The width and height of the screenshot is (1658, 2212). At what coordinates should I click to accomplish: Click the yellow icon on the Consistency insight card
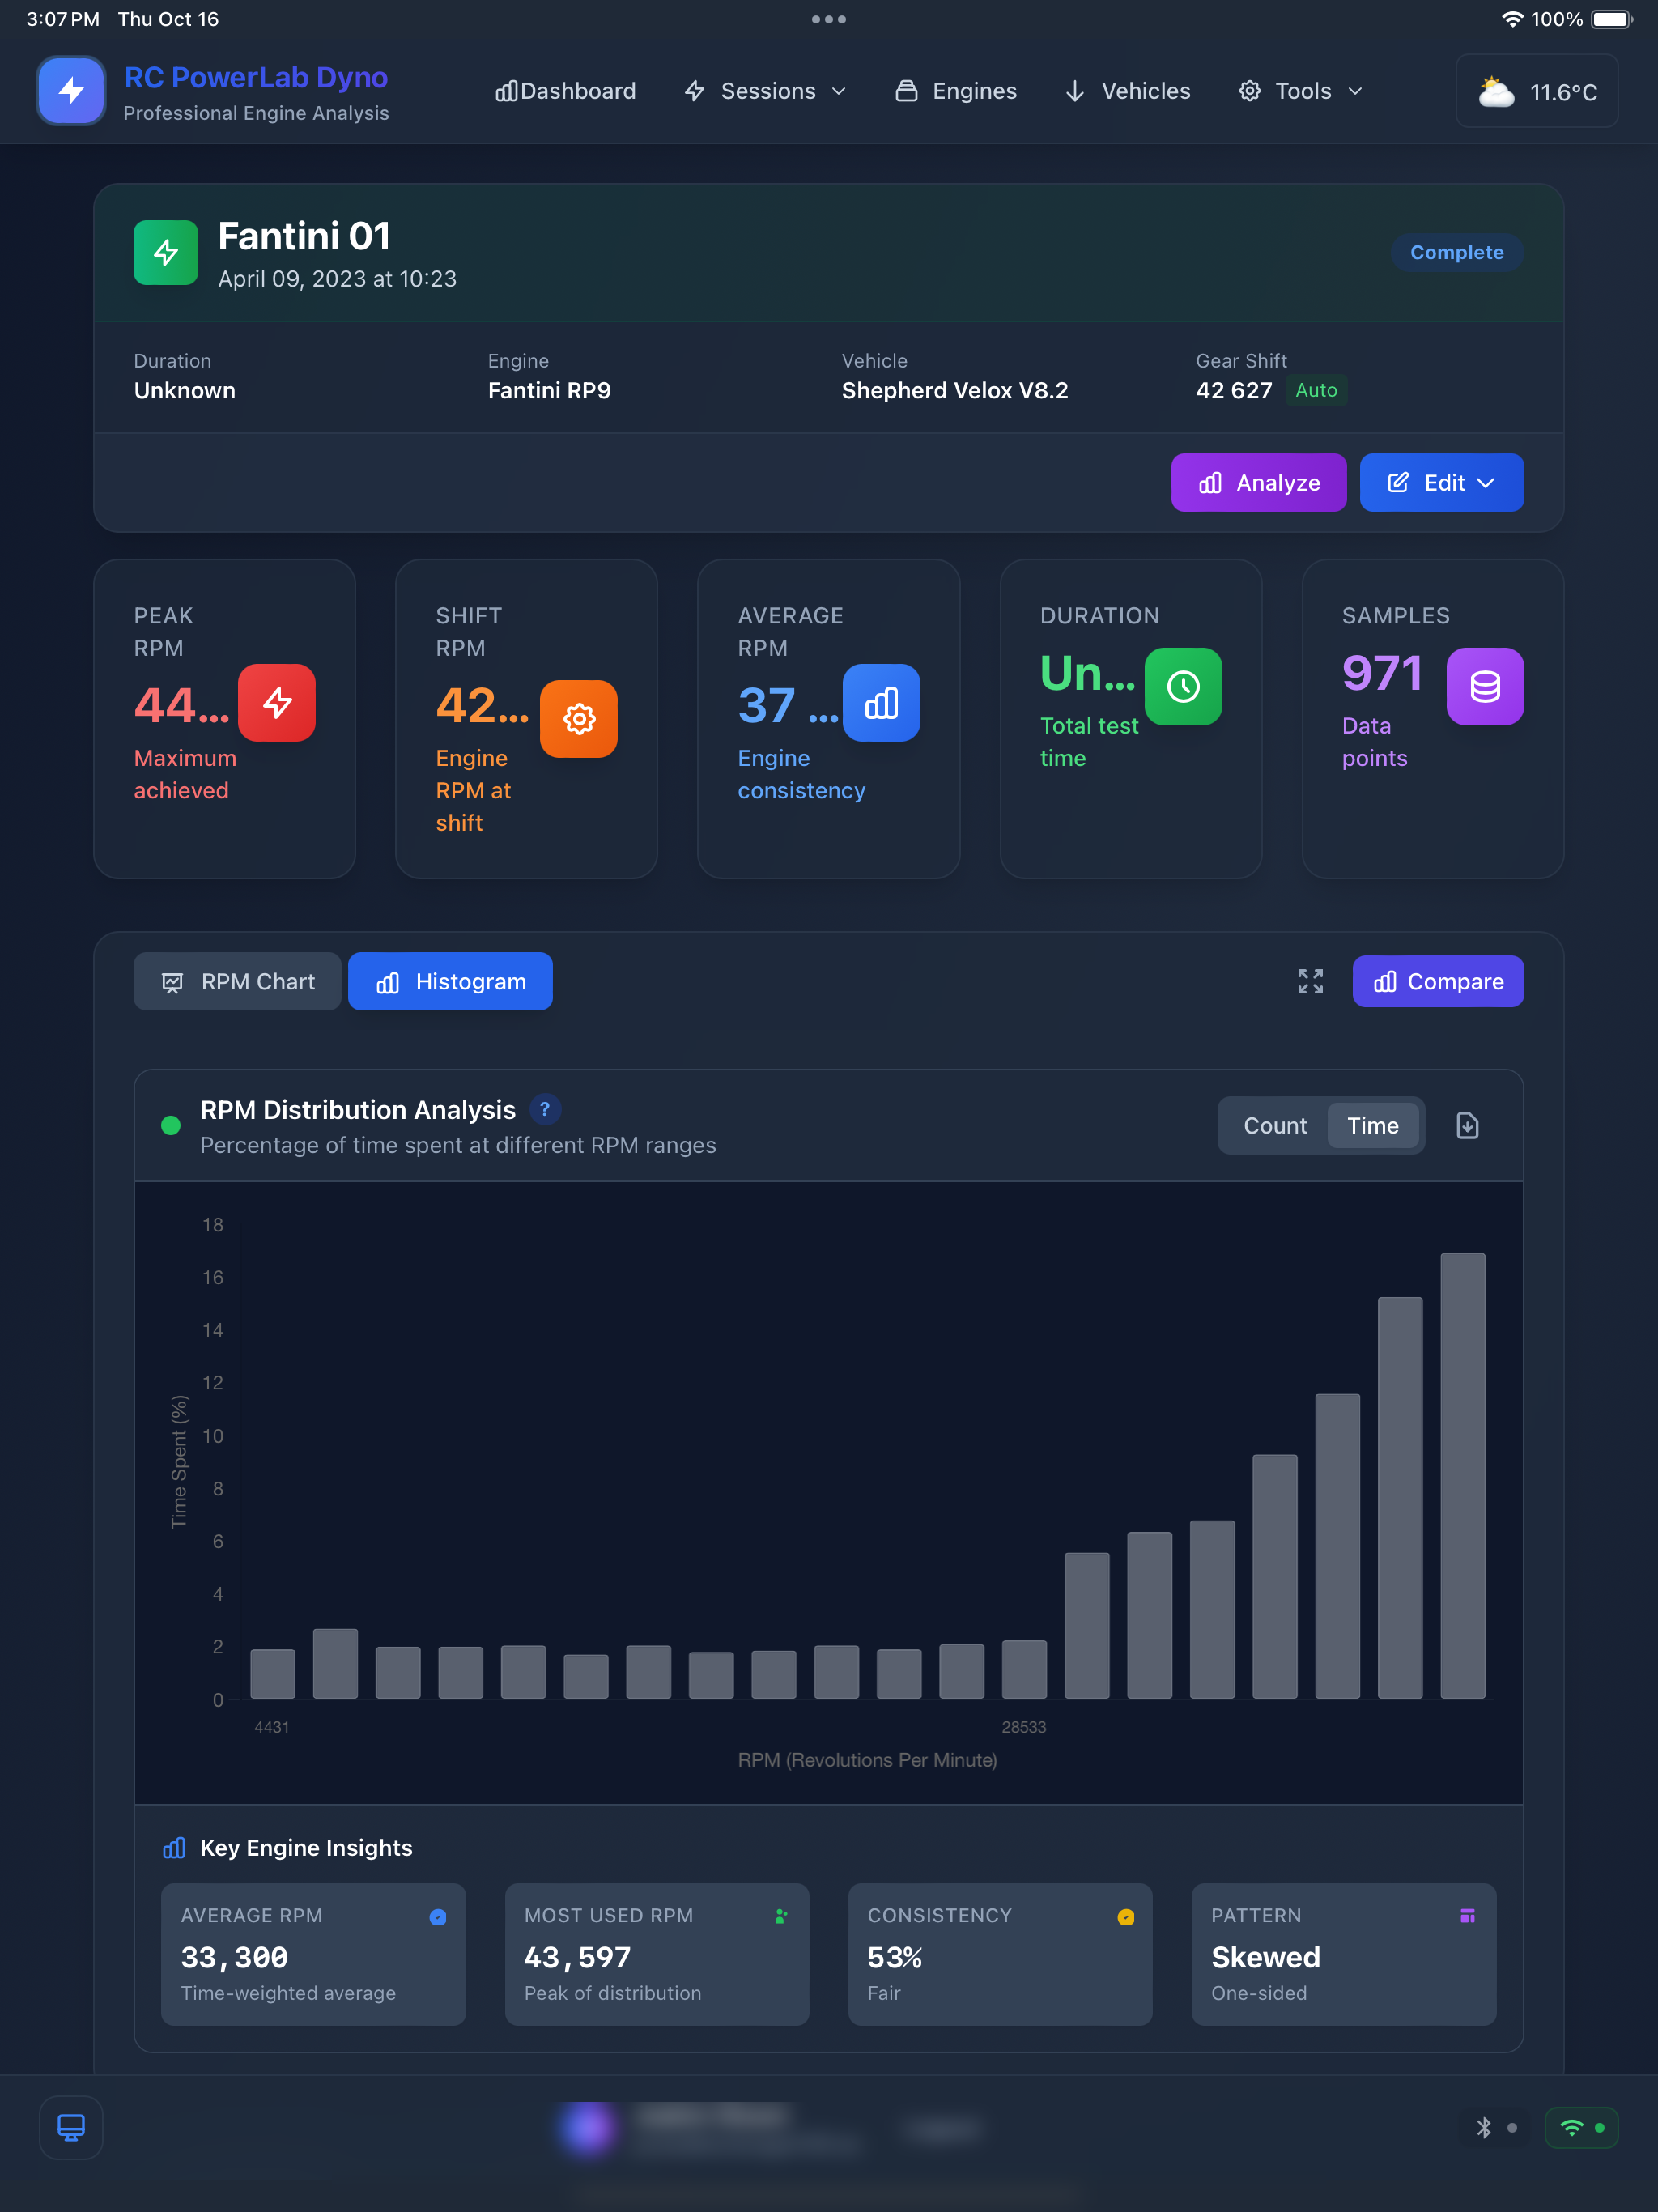click(x=1126, y=1917)
